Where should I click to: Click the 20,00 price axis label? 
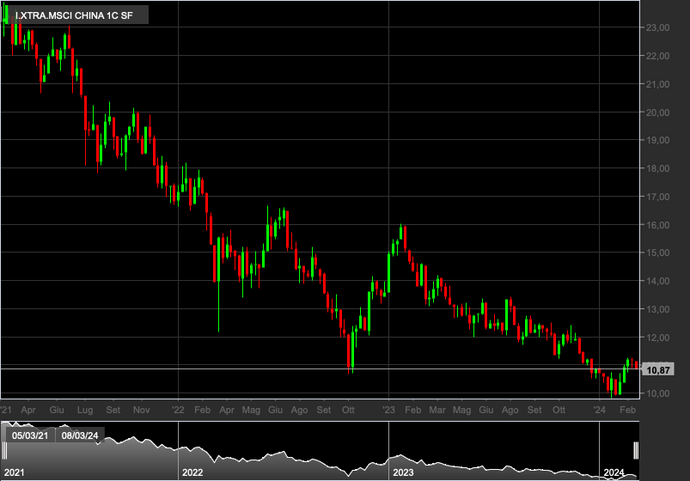pyautogui.click(x=657, y=113)
